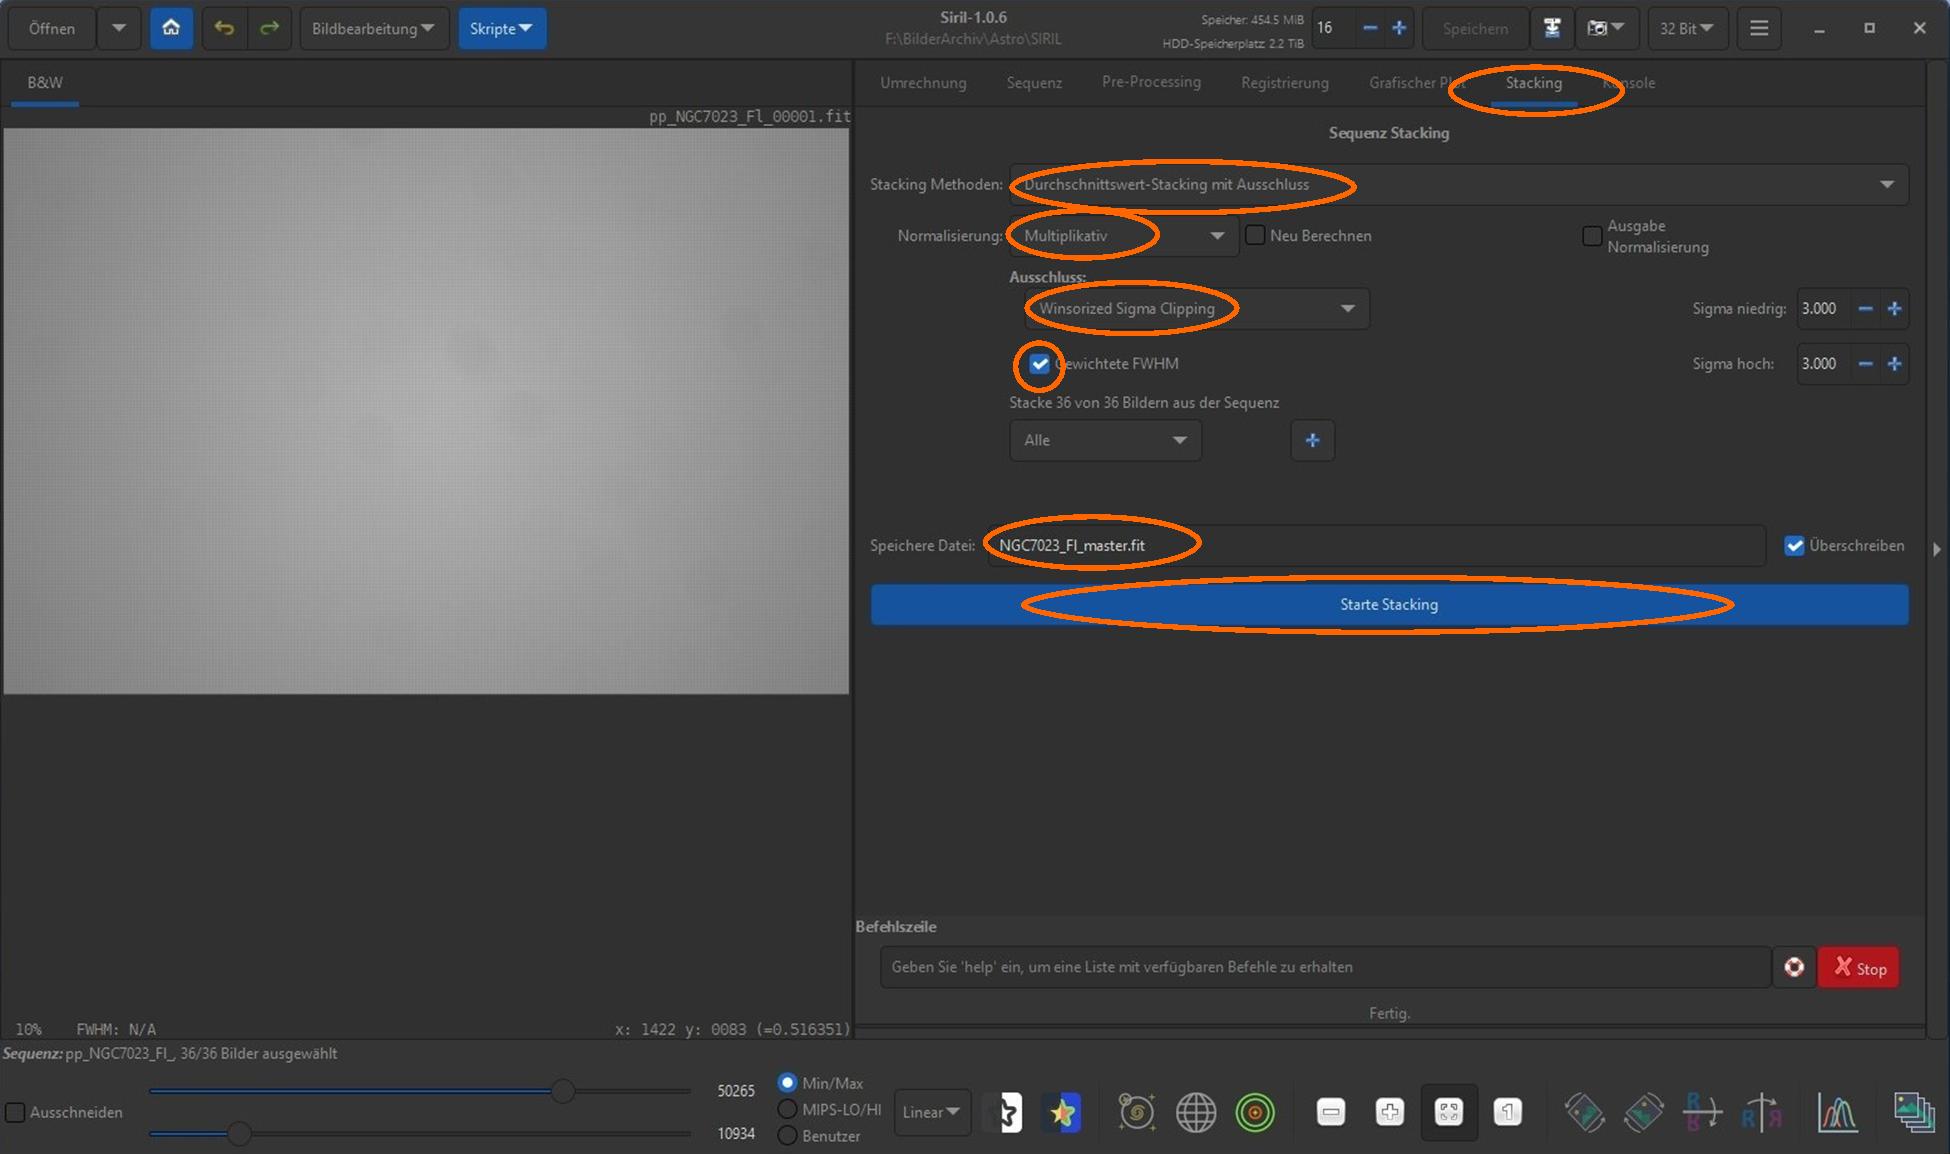Click the green concentric circles icon
1950x1155 pixels.
(x=1254, y=1112)
